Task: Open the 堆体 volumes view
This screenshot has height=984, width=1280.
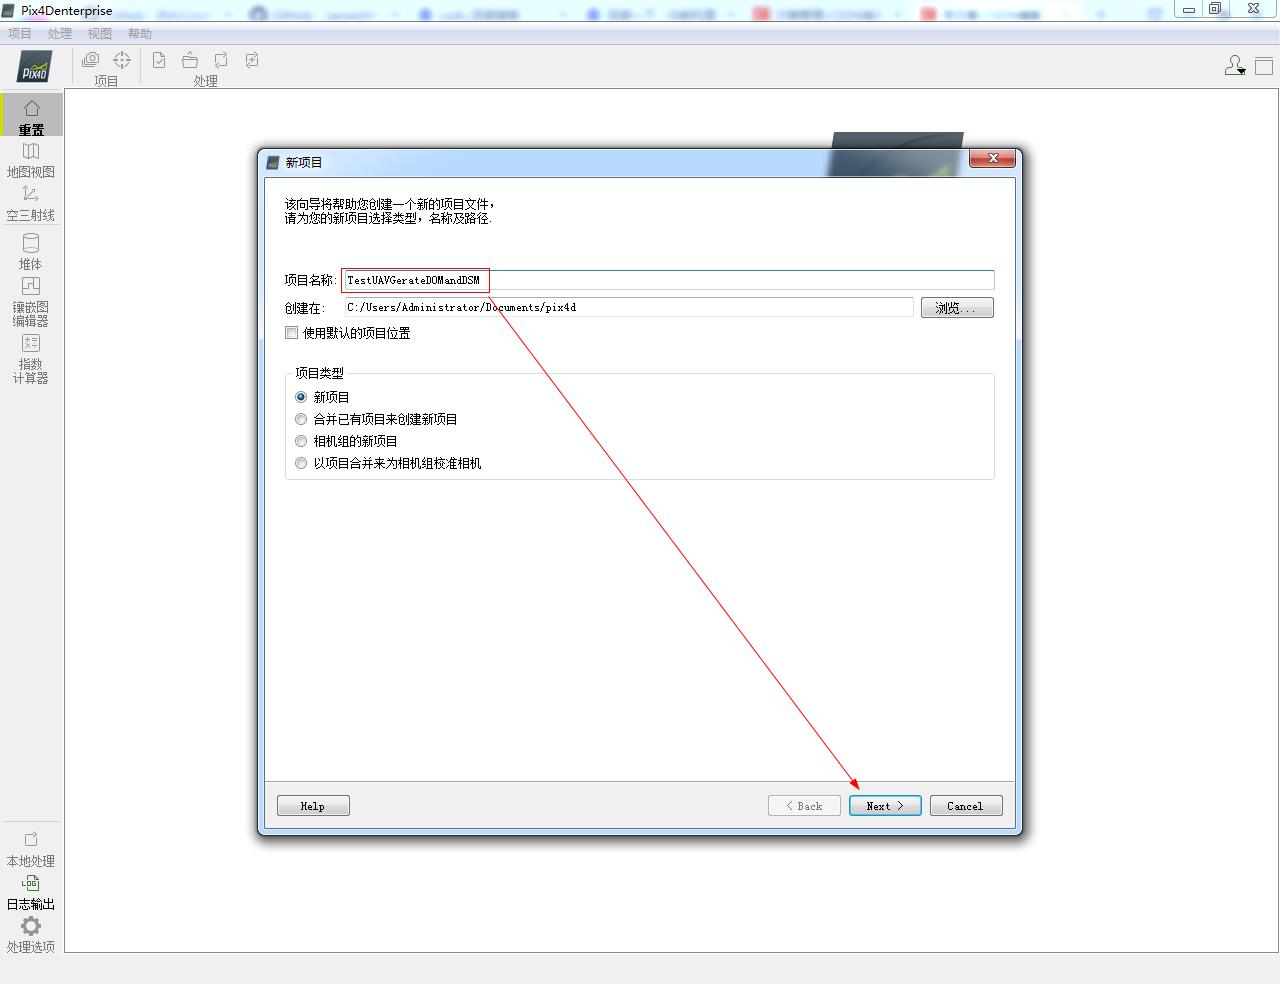Action: [31, 252]
